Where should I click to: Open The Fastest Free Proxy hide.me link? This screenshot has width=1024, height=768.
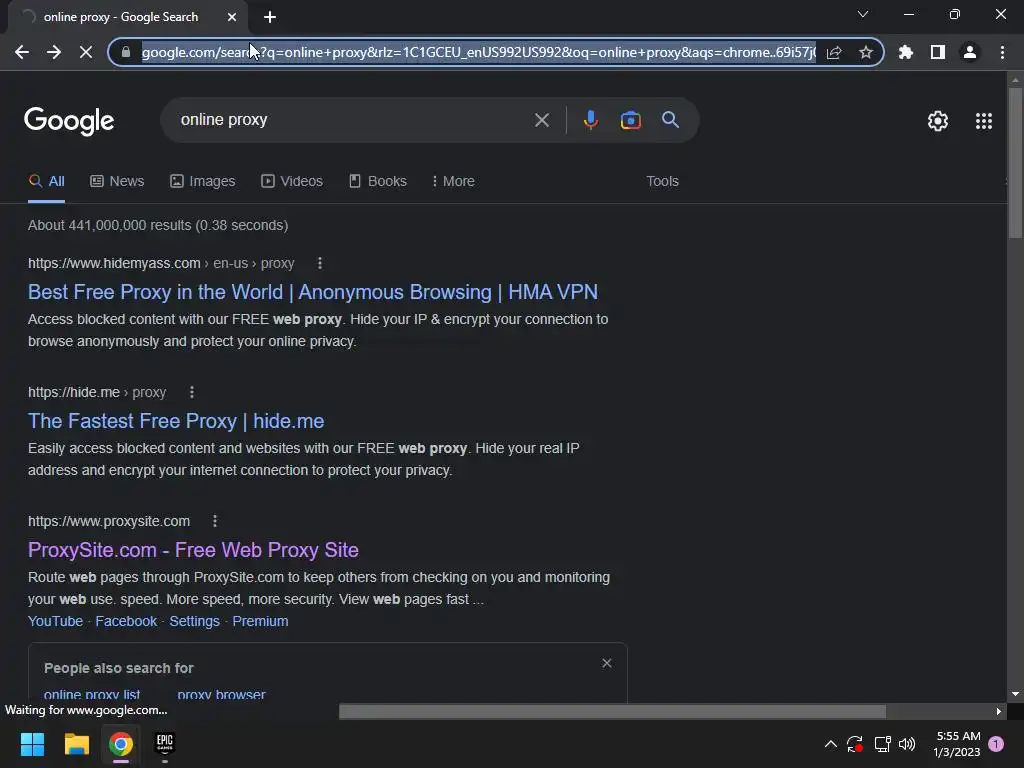(x=176, y=421)
